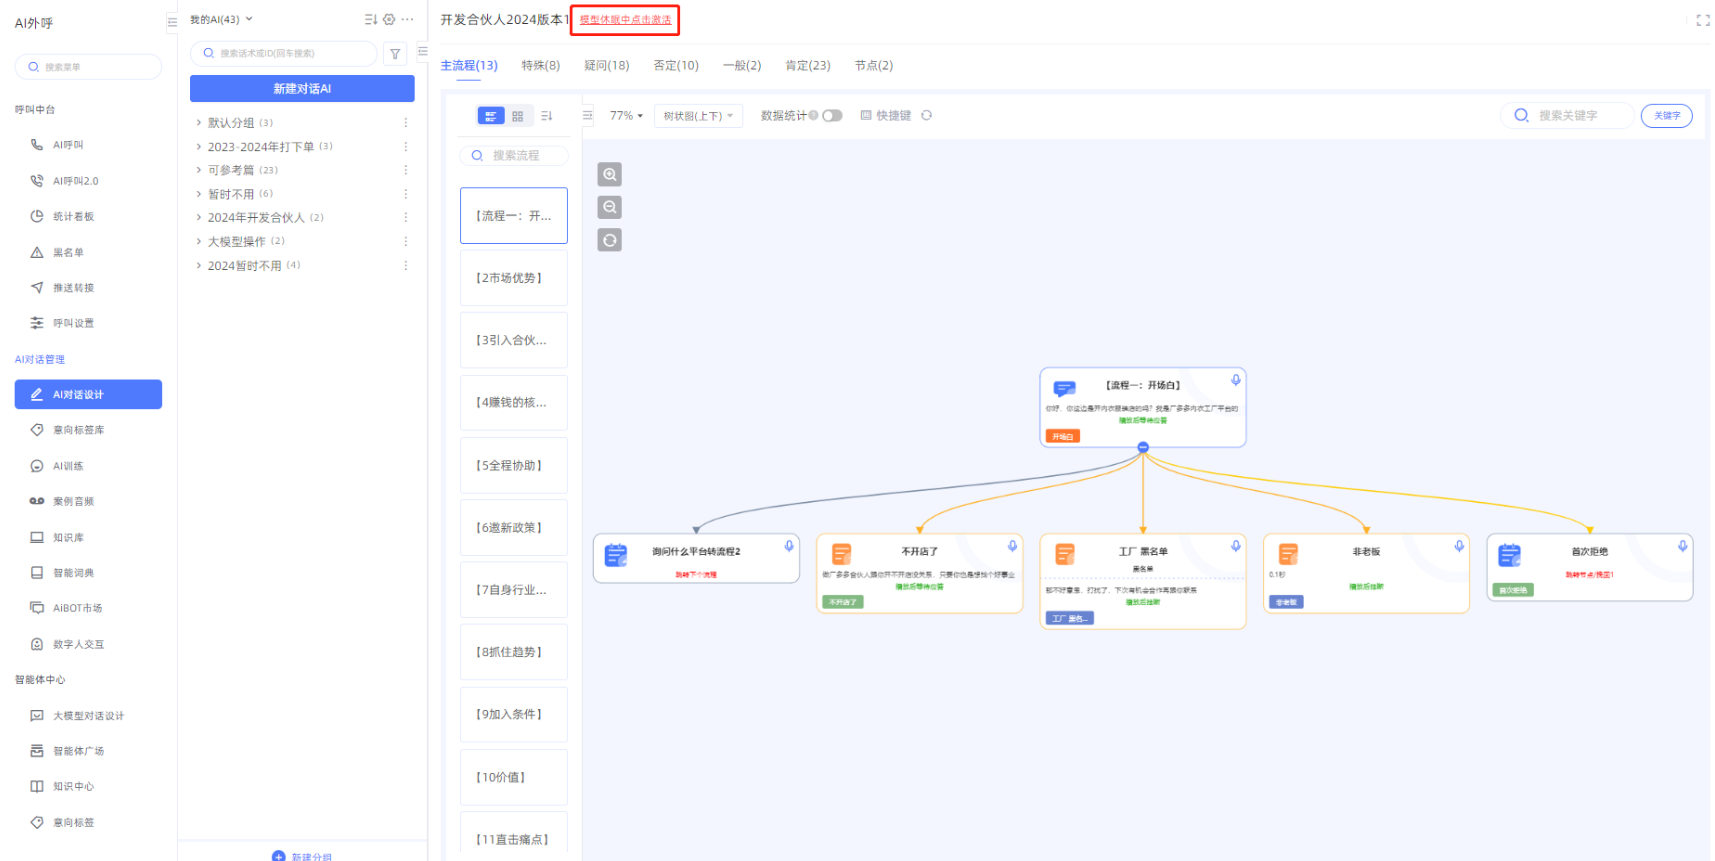Click the zoom out magnifier on canvas
Screen dimensions: 1715x861
[x=609, y=208]
